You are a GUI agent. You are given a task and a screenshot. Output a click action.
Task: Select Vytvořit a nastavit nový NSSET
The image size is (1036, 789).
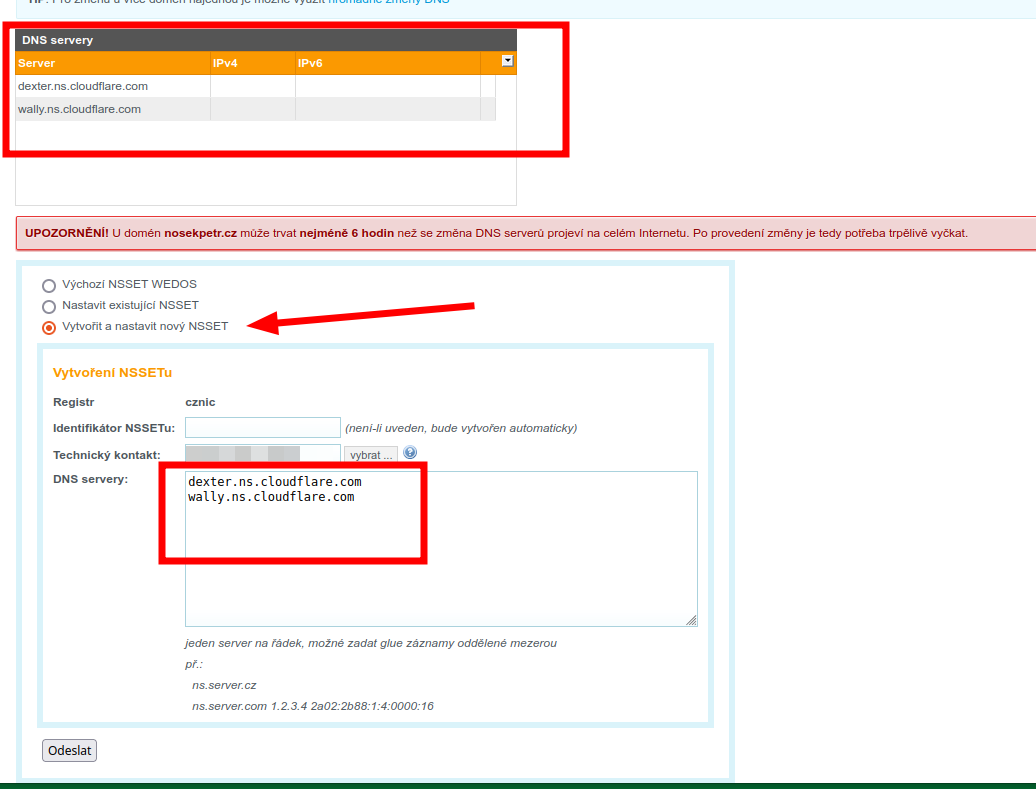[49, 327]
